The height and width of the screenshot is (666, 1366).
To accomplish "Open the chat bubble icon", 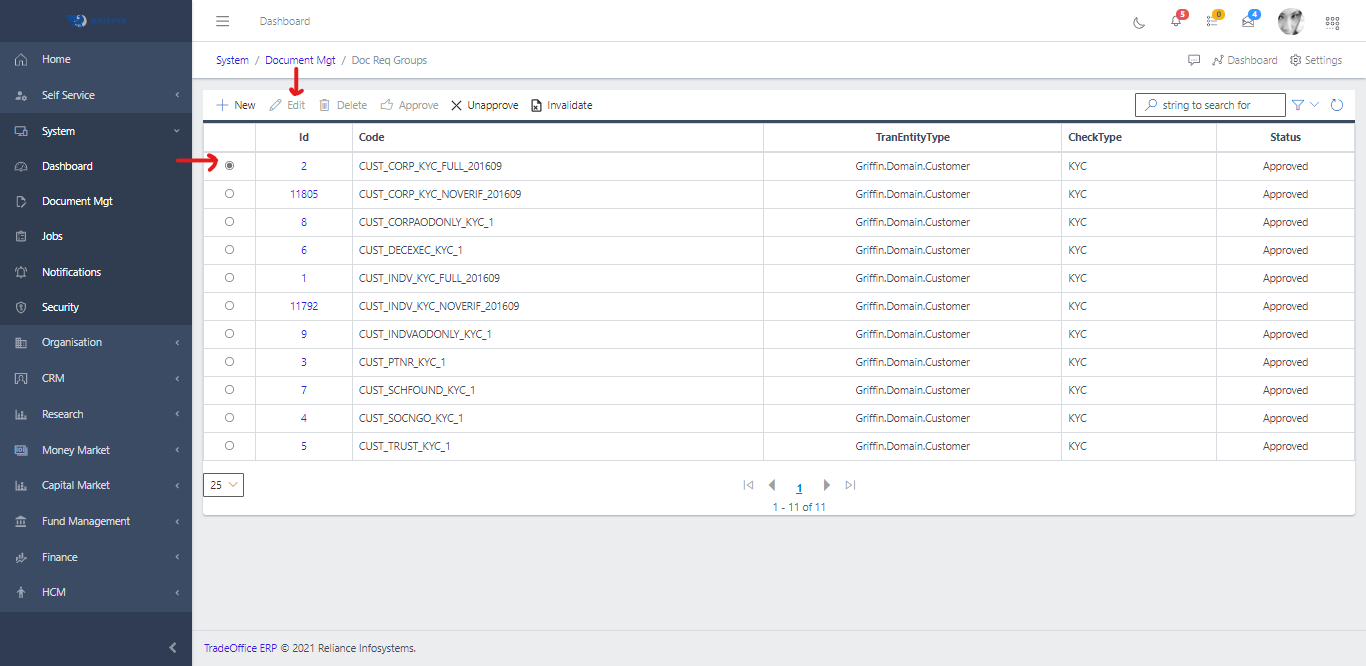I will 1194,60.
